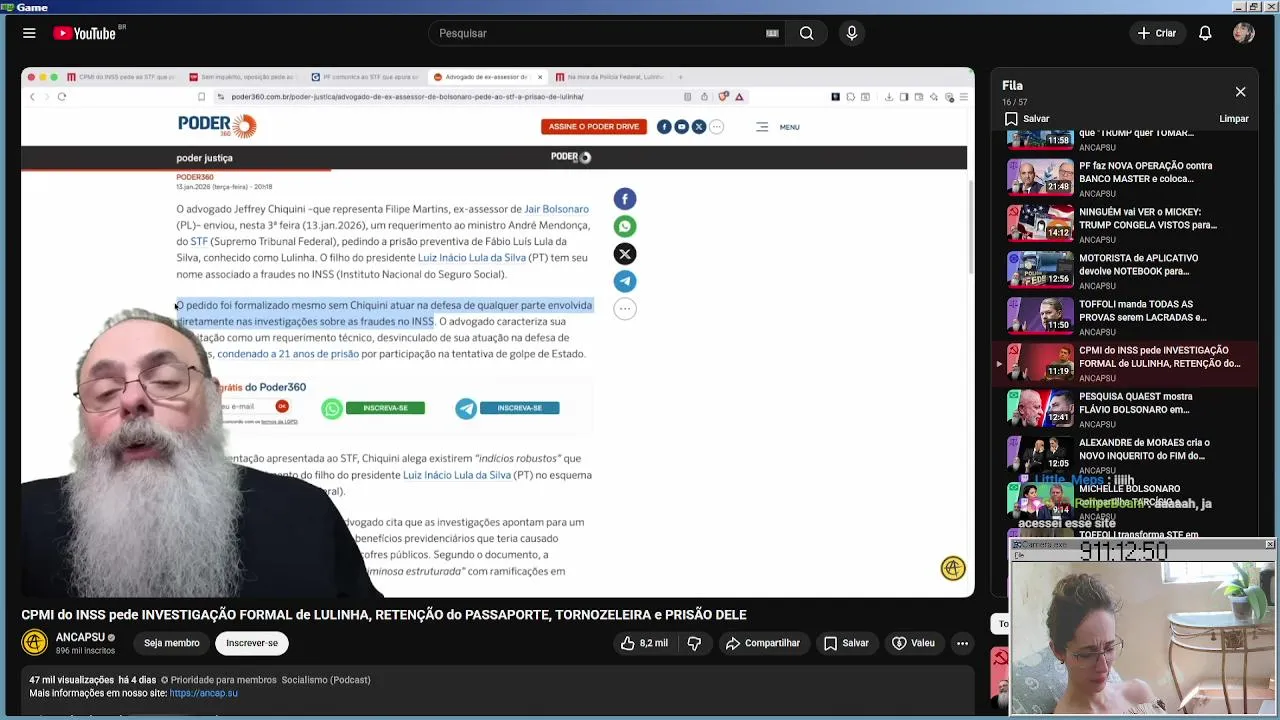Viewport: 1280px width, 720px height.
Task: Click the video player area
Action: [x=498, y=332]
